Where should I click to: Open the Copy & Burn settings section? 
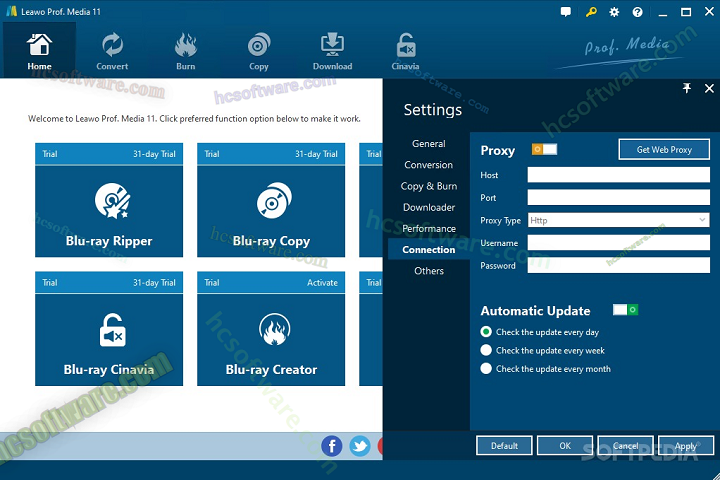[428, 186]
